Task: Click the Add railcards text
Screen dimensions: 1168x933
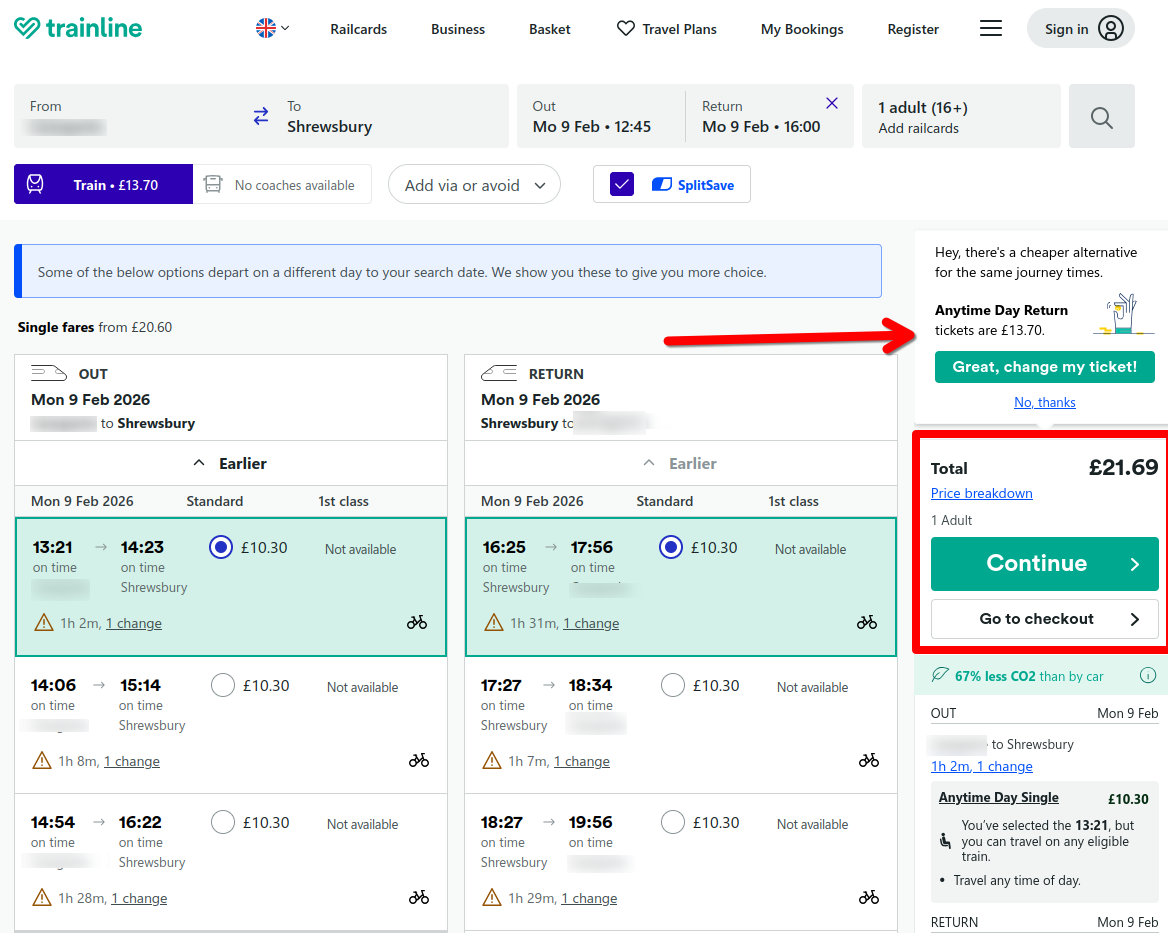Action: pyautogui.click(x=918, y=128)
